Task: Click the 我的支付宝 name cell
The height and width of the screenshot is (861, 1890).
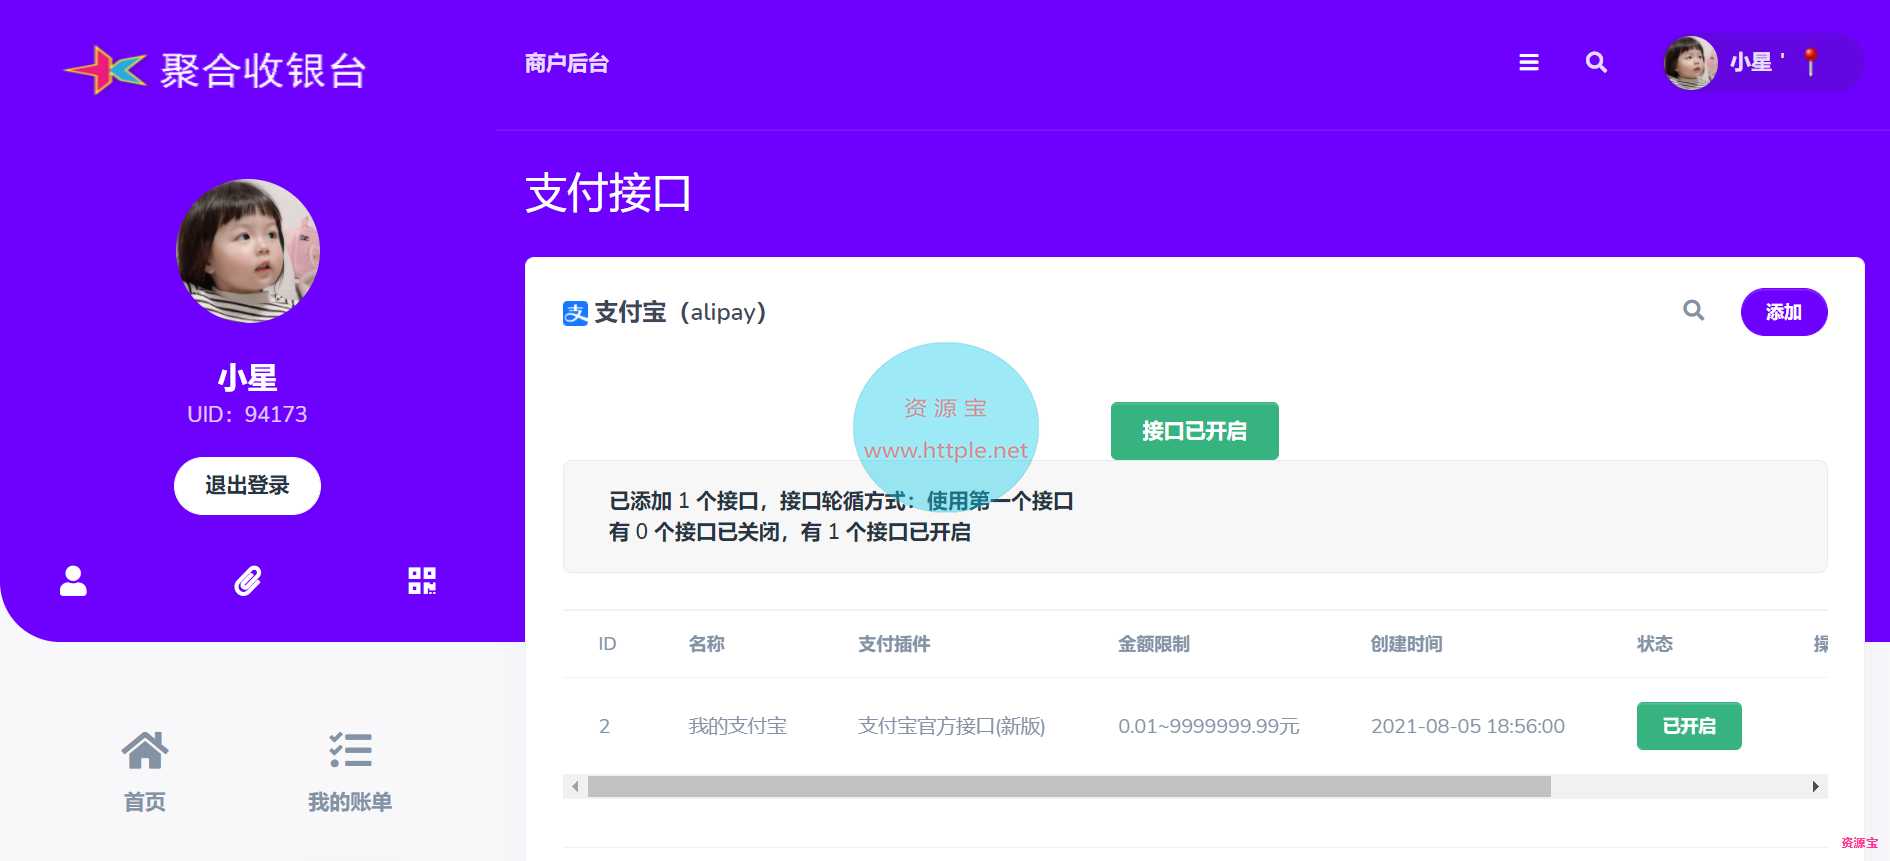Action: click(x=738, y=726)
